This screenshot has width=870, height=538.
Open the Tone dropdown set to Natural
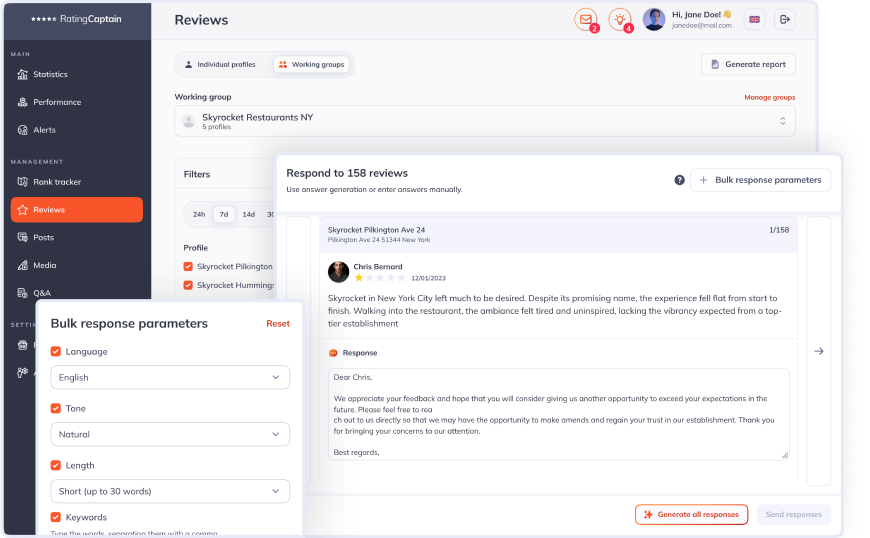[170, 434]
